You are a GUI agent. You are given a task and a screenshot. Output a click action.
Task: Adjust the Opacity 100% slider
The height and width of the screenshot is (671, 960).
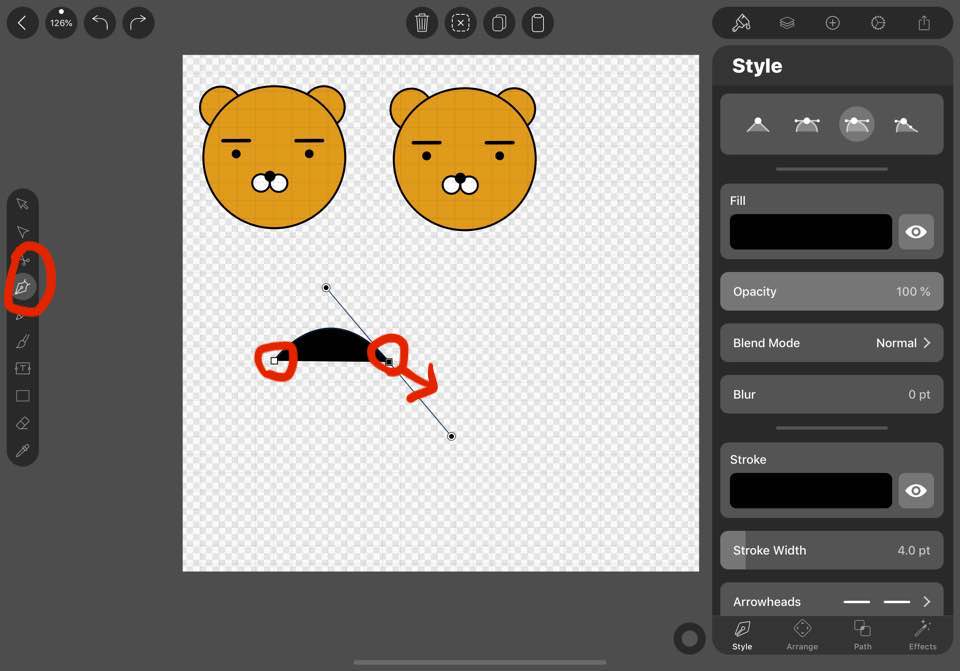831,291
